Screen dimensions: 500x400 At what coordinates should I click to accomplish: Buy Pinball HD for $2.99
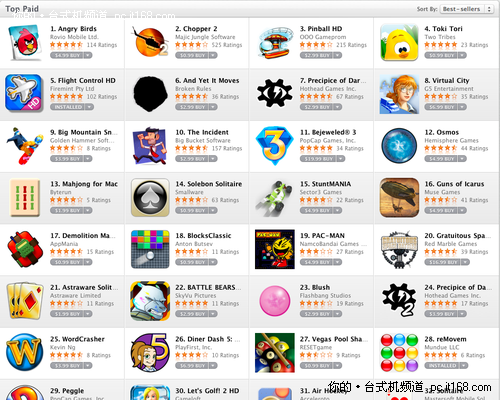pyautogui.click(x=317, y=55)
